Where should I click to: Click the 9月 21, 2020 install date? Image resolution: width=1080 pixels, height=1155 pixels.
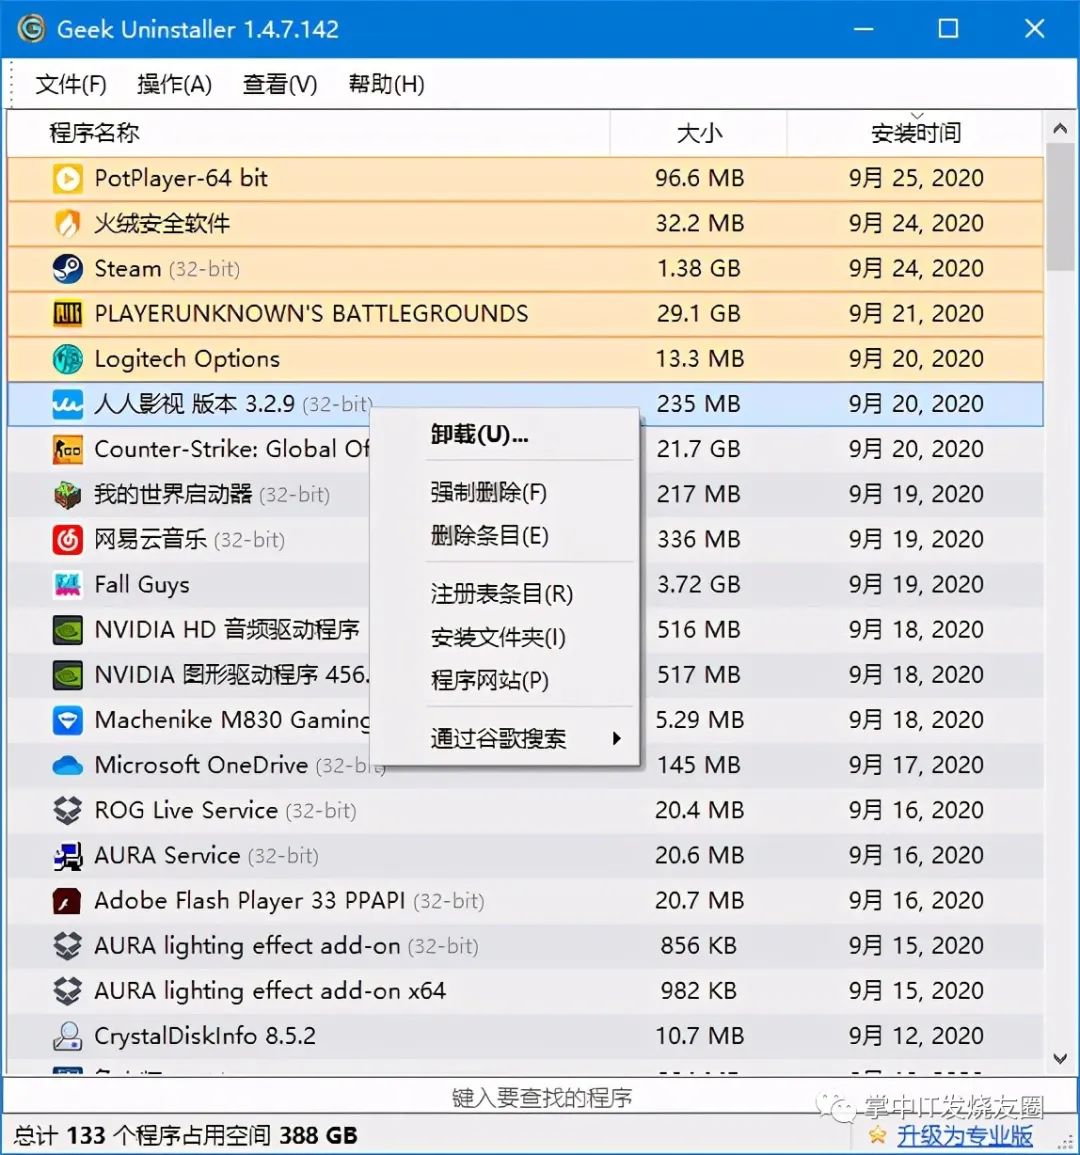pyautogui.click(x=916, y=314)
